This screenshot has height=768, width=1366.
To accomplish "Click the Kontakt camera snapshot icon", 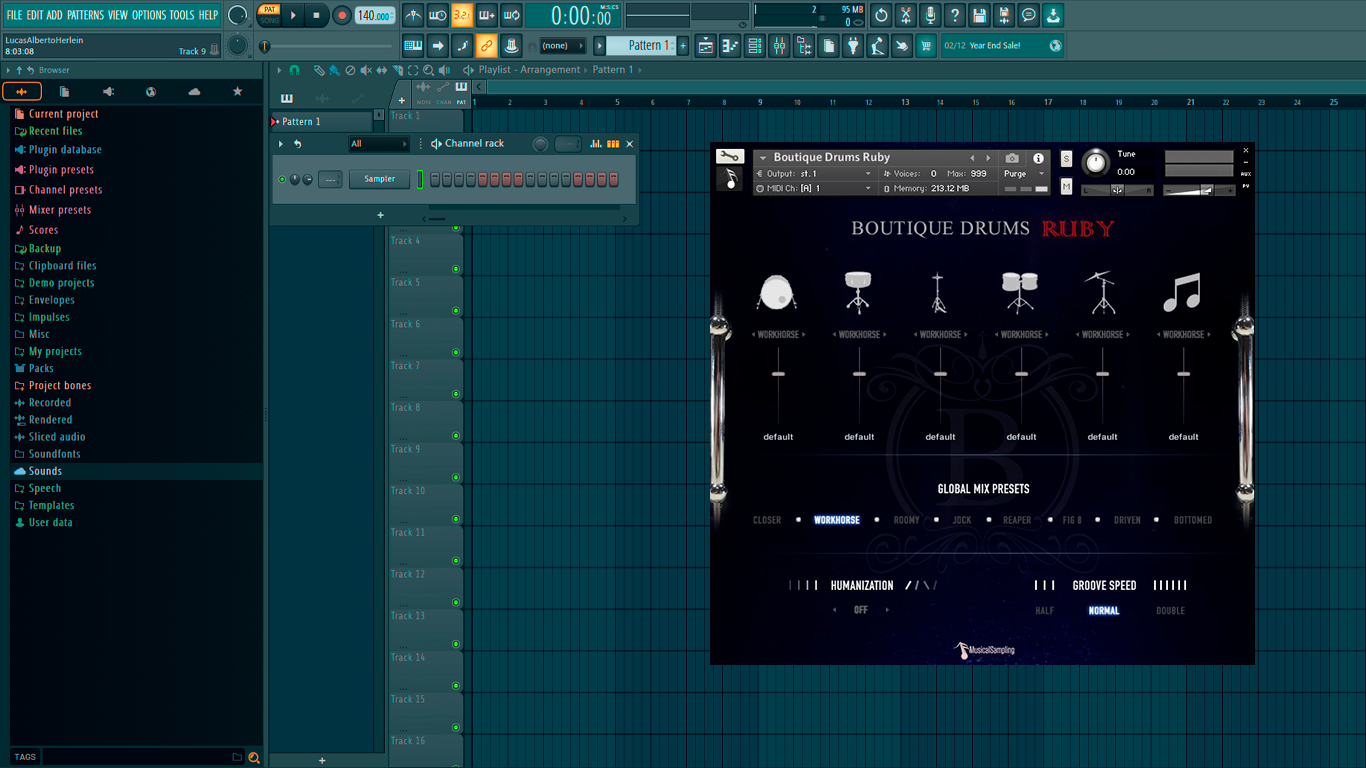I will [1012, 158].
